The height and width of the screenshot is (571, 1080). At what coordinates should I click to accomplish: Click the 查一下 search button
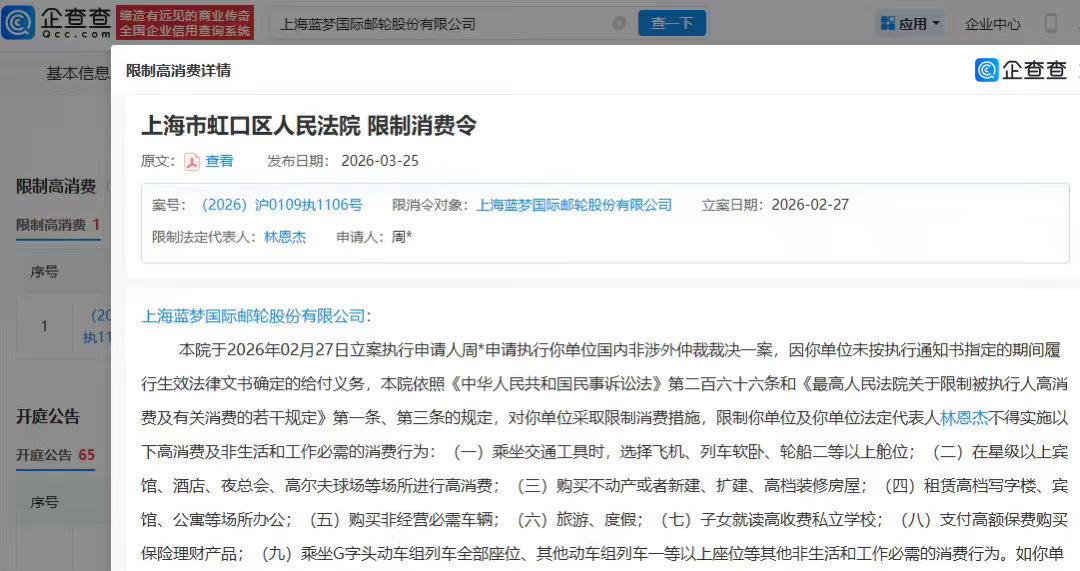coord(672,23)
